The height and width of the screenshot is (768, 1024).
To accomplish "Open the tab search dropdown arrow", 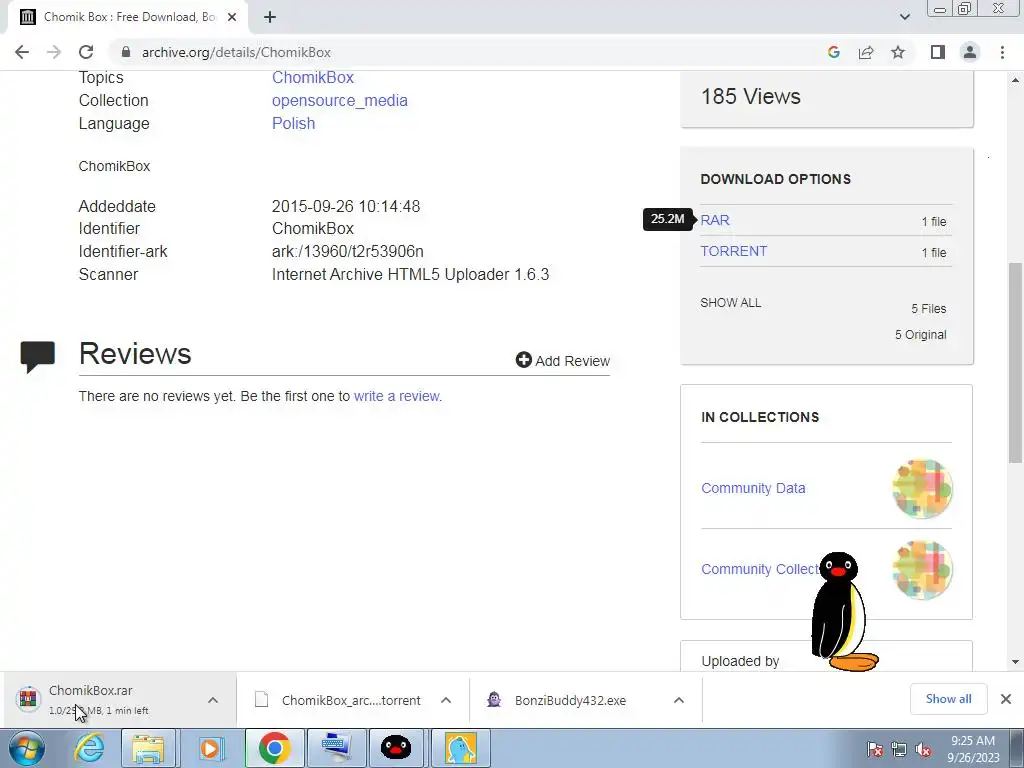I will (904, 17).
